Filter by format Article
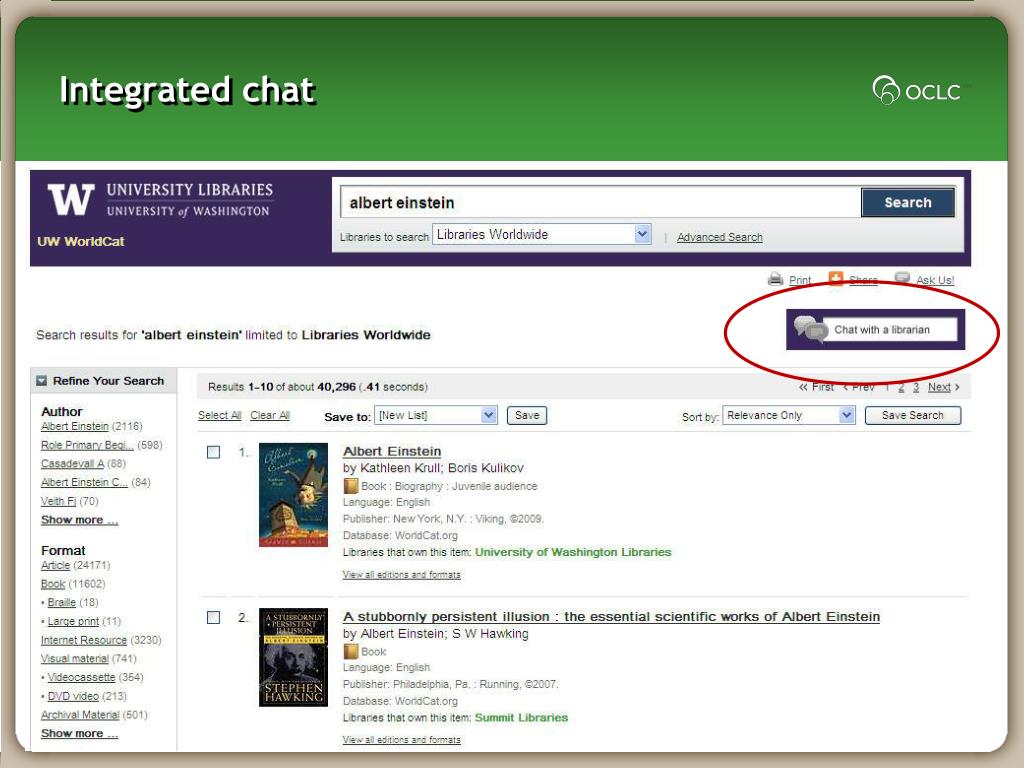 pyautogui.click(x=56, y=565)
